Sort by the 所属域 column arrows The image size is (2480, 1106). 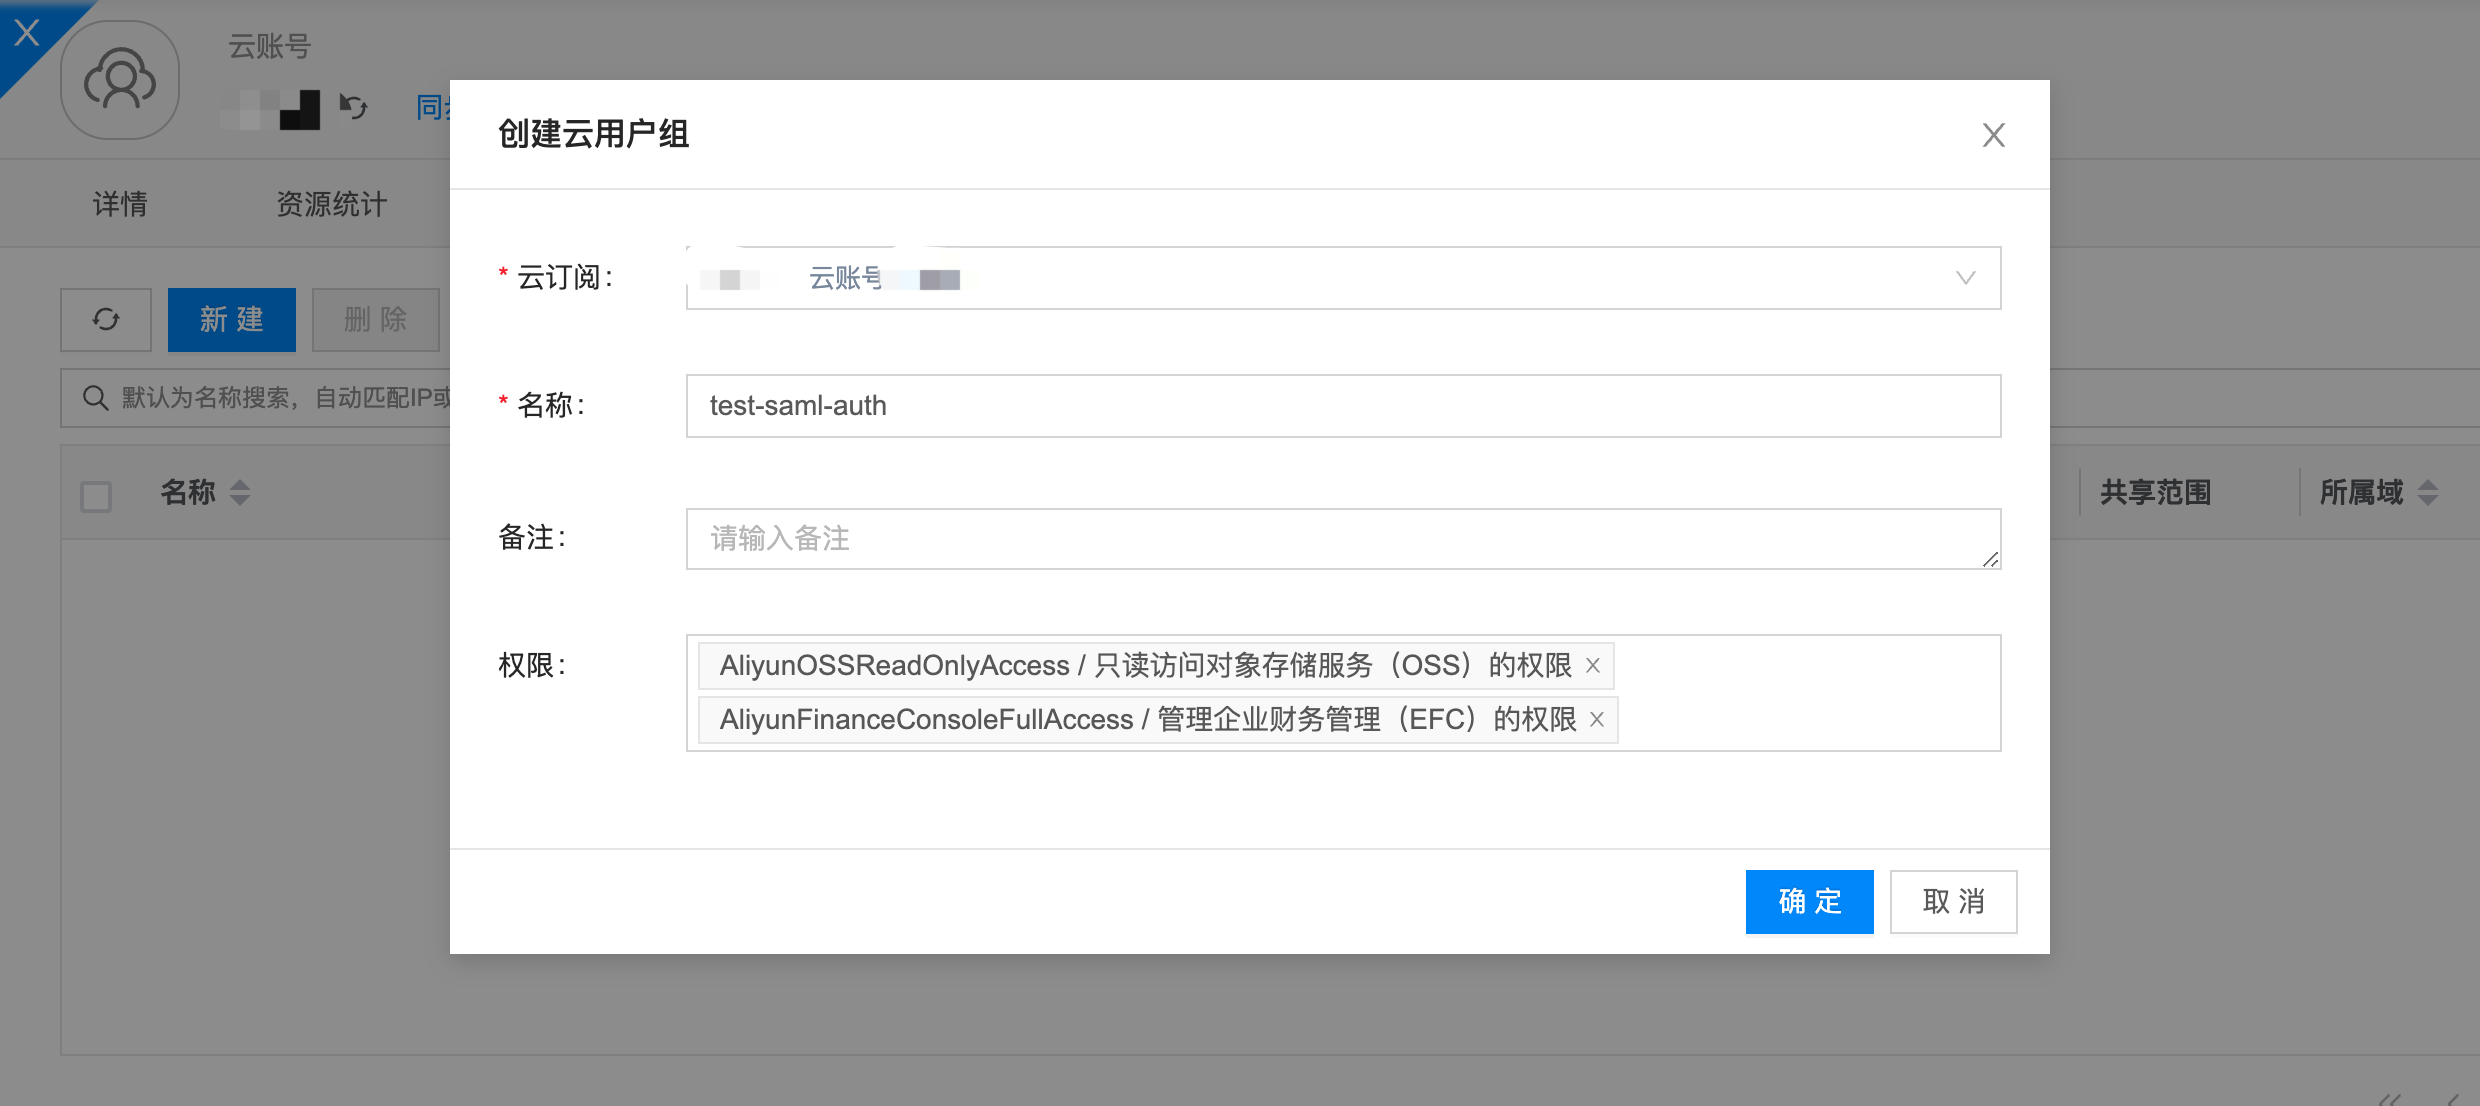(x=2428, y=493)
